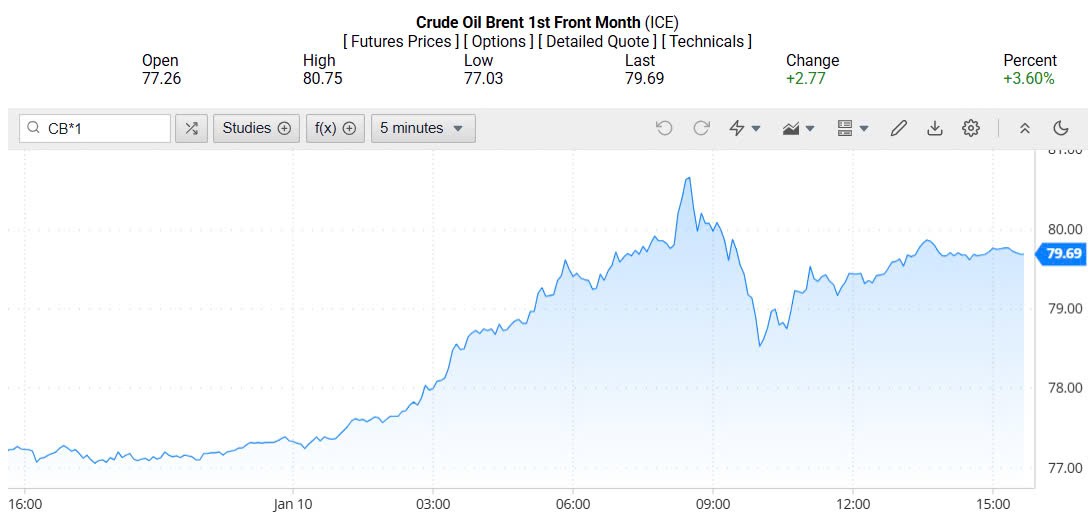Open the 5 minutes interval dropdown

click(x=423, y=128)
